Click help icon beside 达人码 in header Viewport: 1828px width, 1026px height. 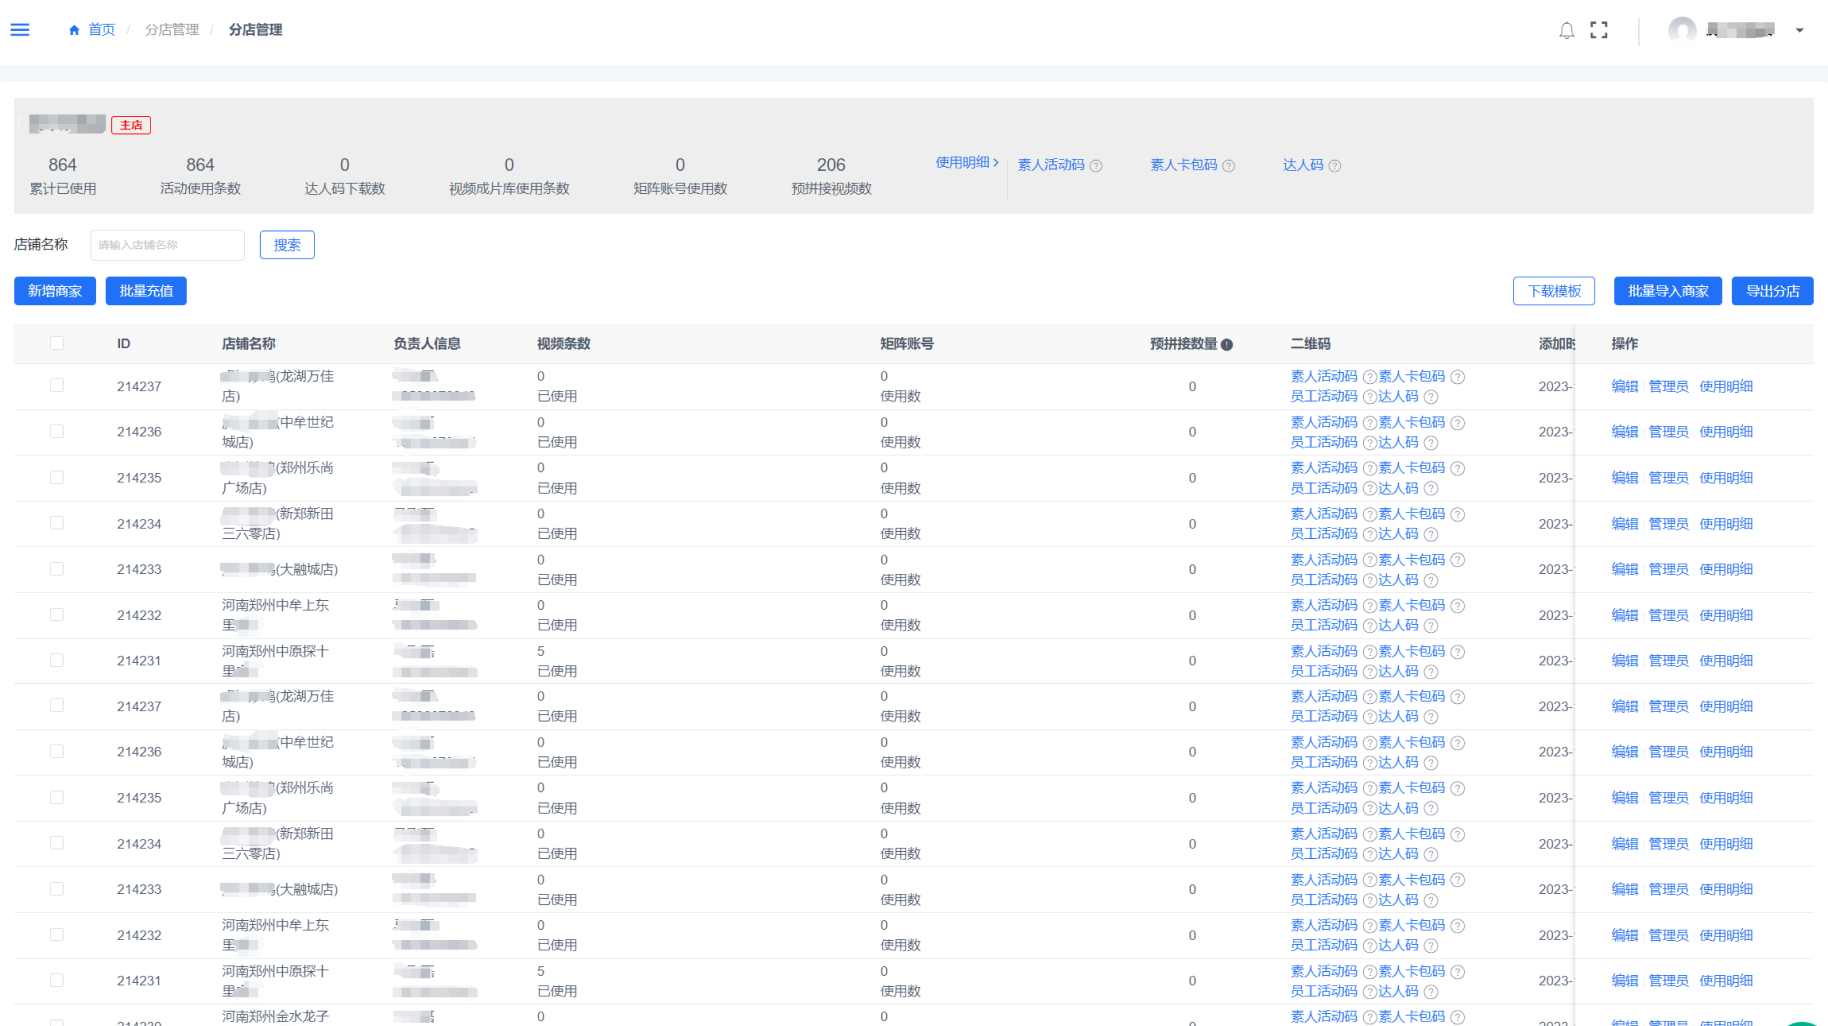[x=1335, y=166]
